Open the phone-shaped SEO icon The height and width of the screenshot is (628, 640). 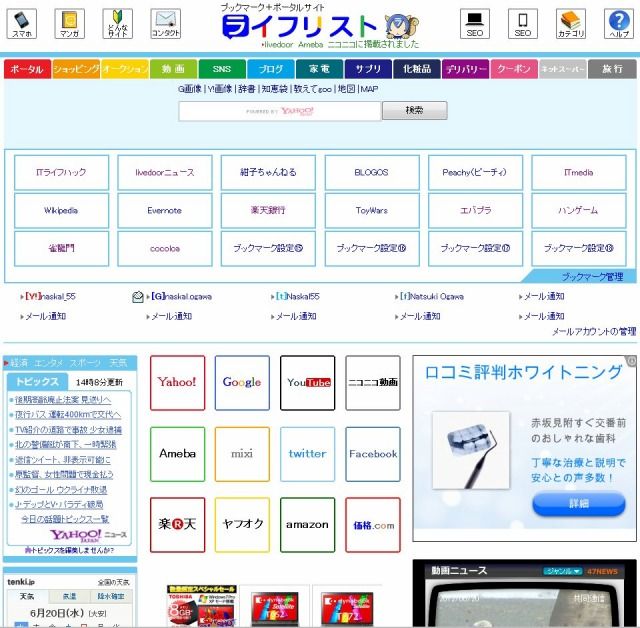522,24
